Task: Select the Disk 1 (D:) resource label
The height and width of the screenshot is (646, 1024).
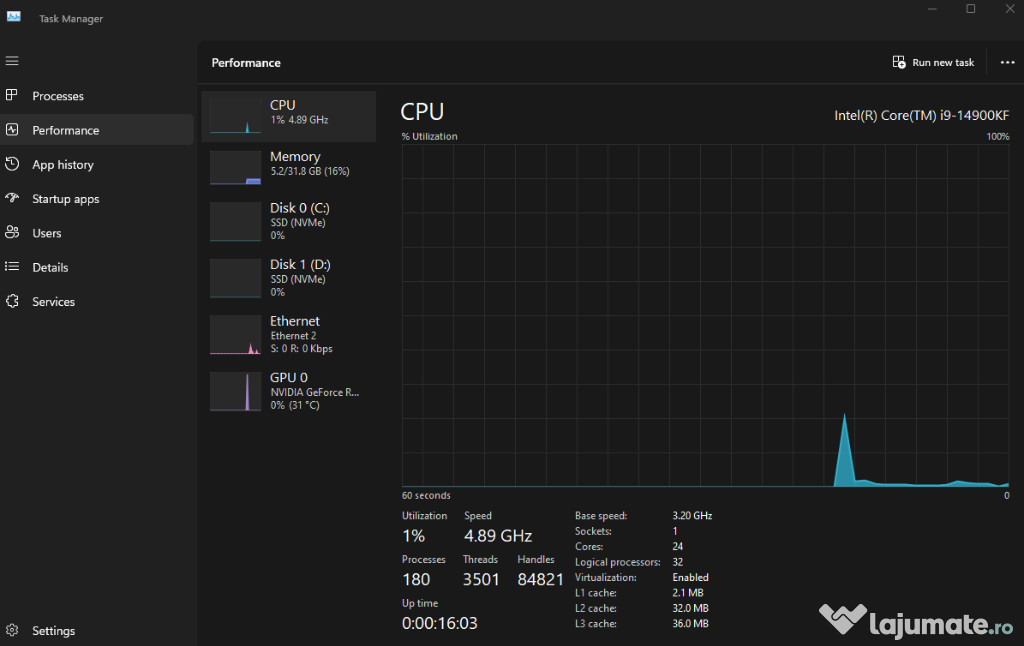Action: click(x=300, y=265)
